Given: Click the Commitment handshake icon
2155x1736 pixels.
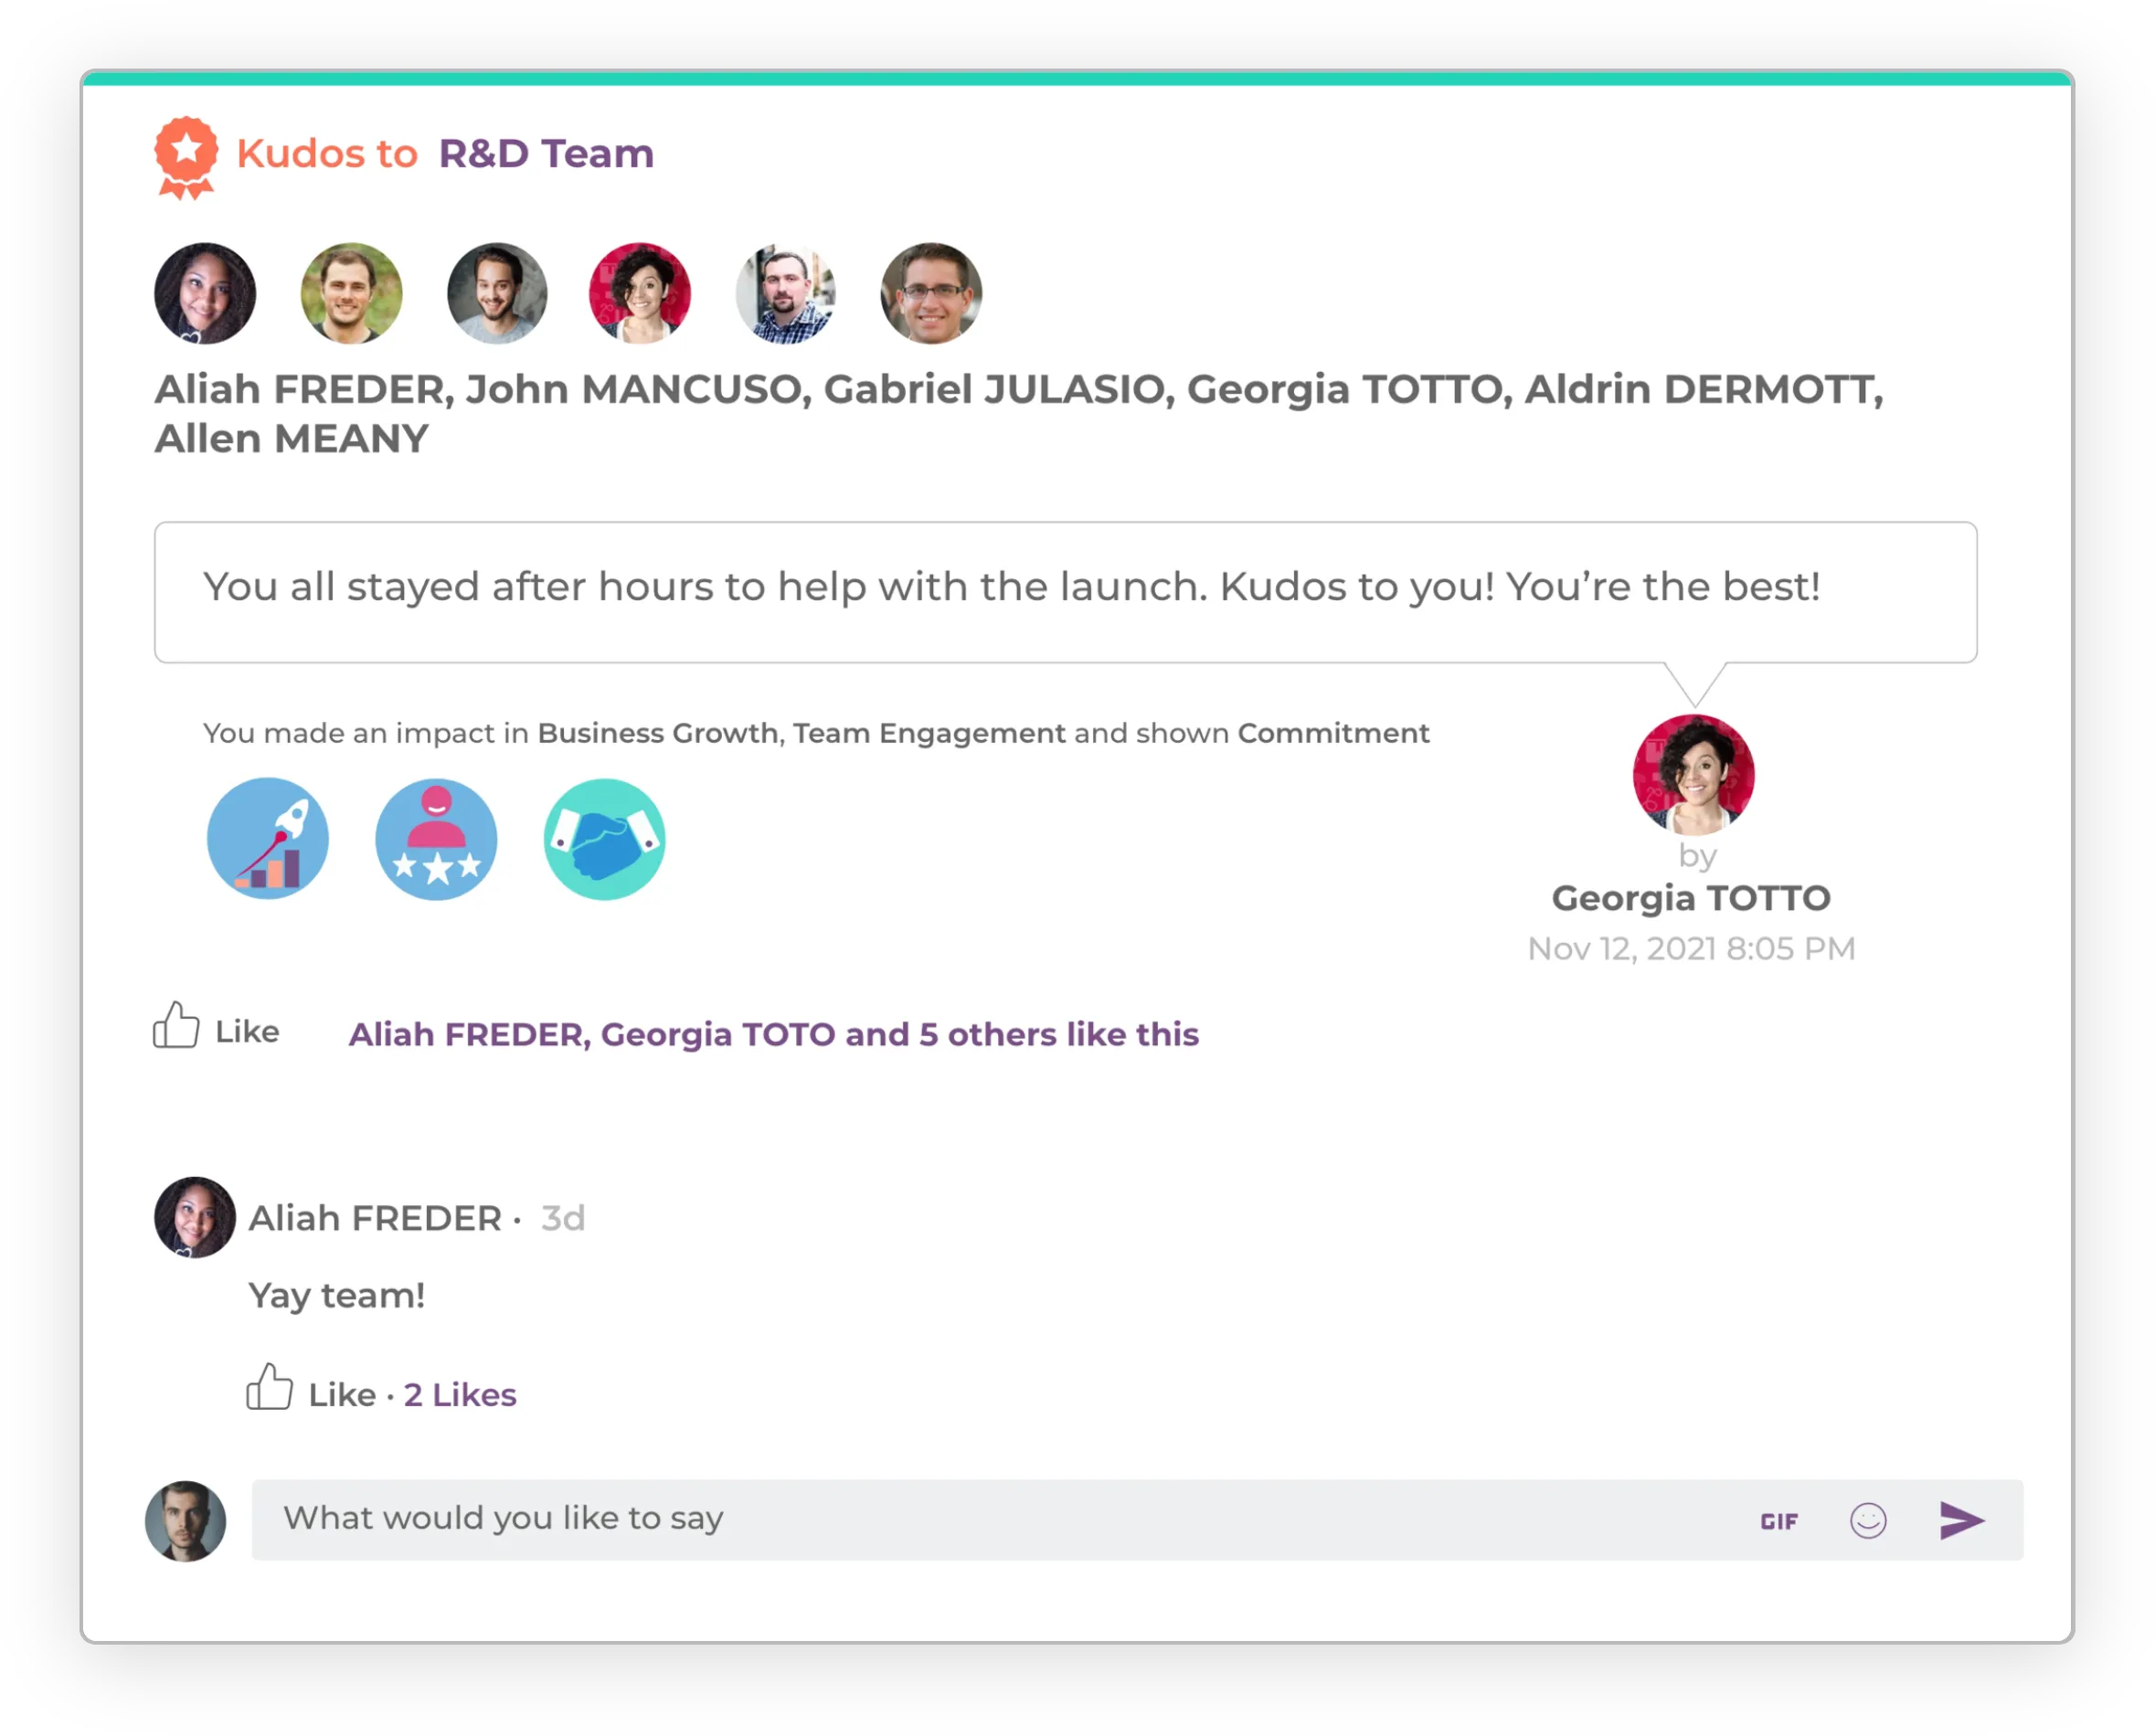Looking at the screenshot, I should 604,839.
